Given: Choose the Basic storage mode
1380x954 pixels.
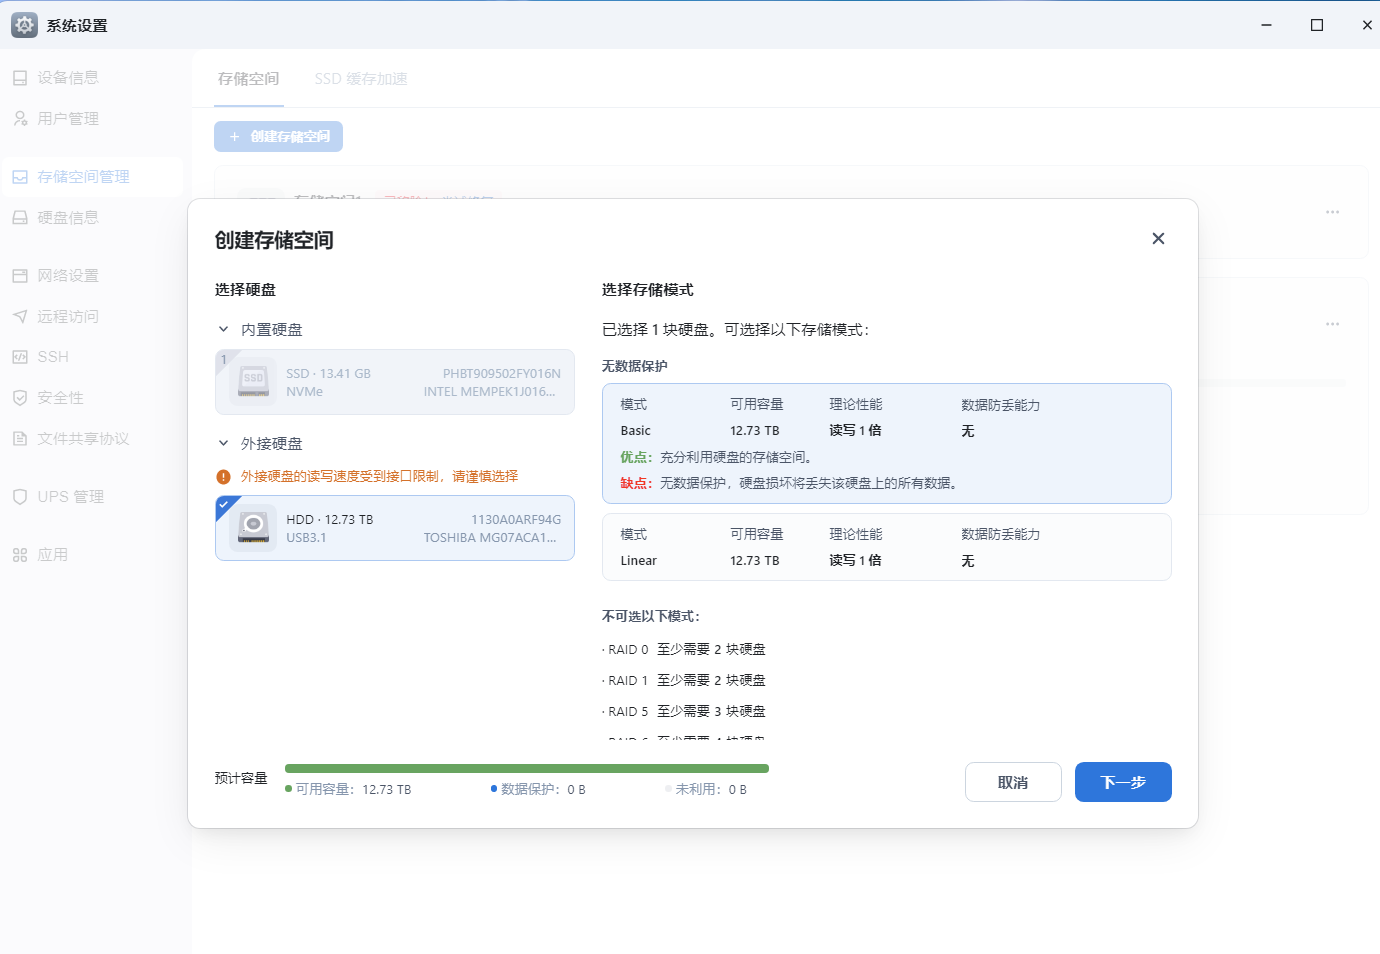Looking at the screenshot, I should click(887, 444).
